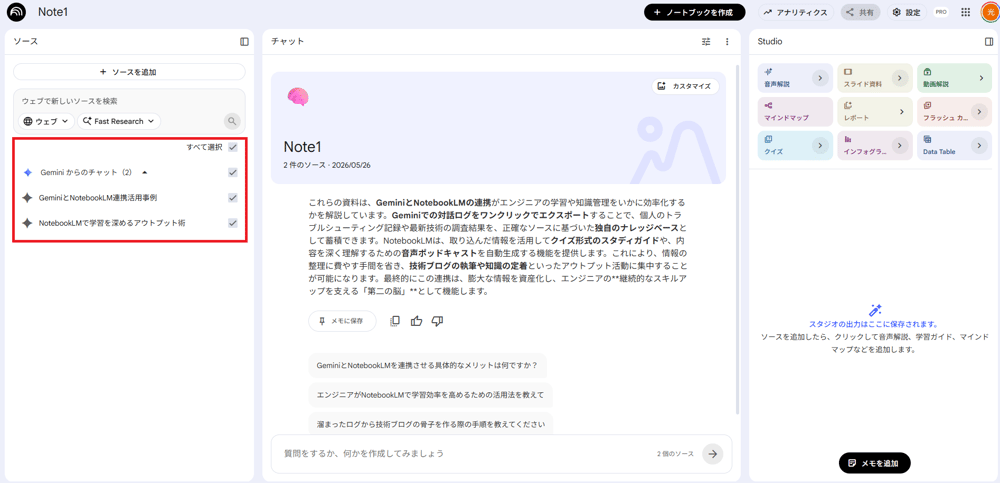Open slide deck options arrow
The image size is (1000, 483).
point(900,78)
